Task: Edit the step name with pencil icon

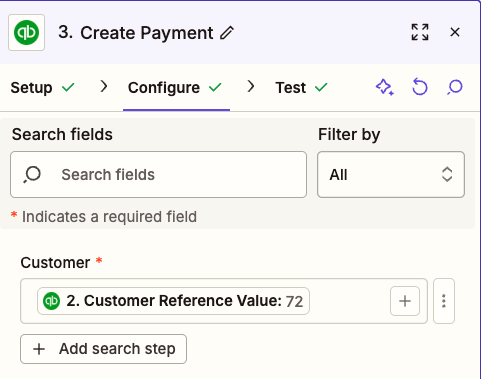Action: point(227,33)
